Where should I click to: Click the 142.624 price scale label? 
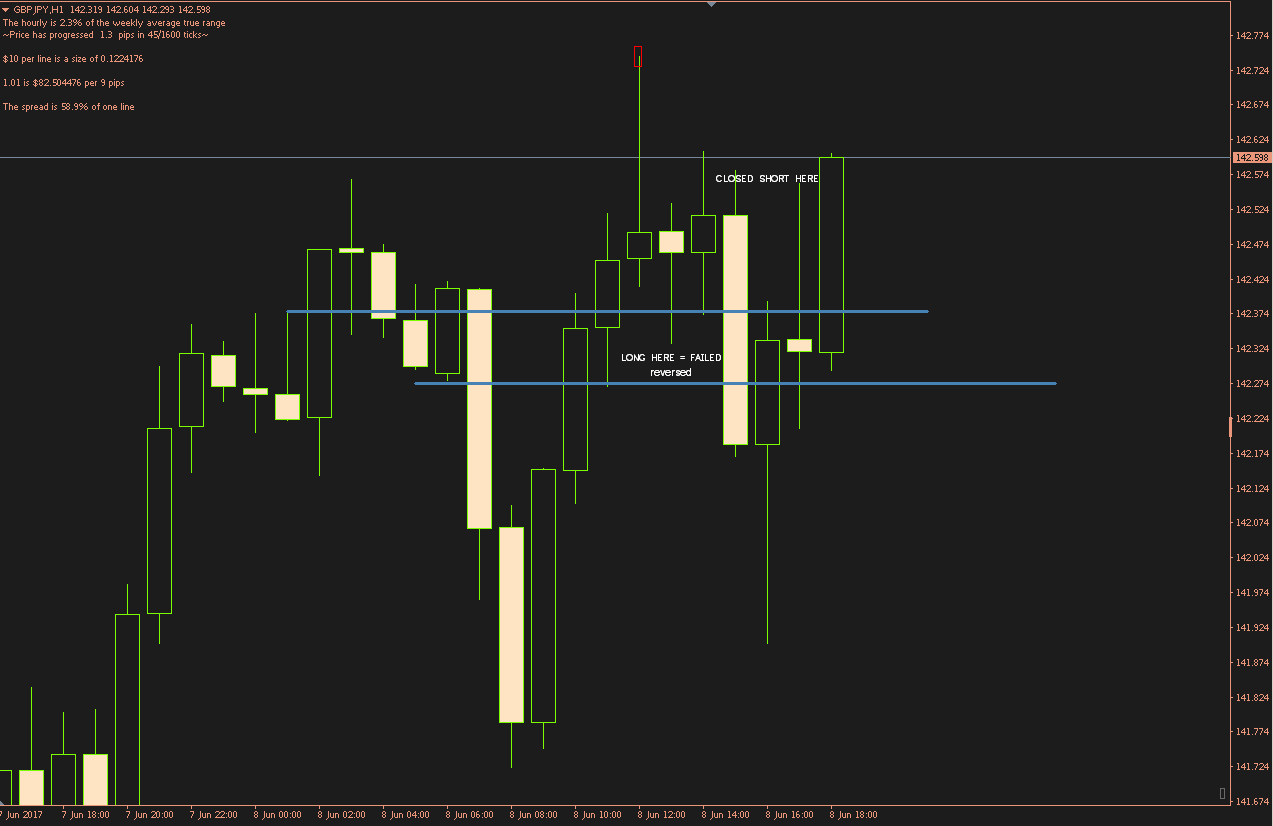click(x=1252, y=140)
